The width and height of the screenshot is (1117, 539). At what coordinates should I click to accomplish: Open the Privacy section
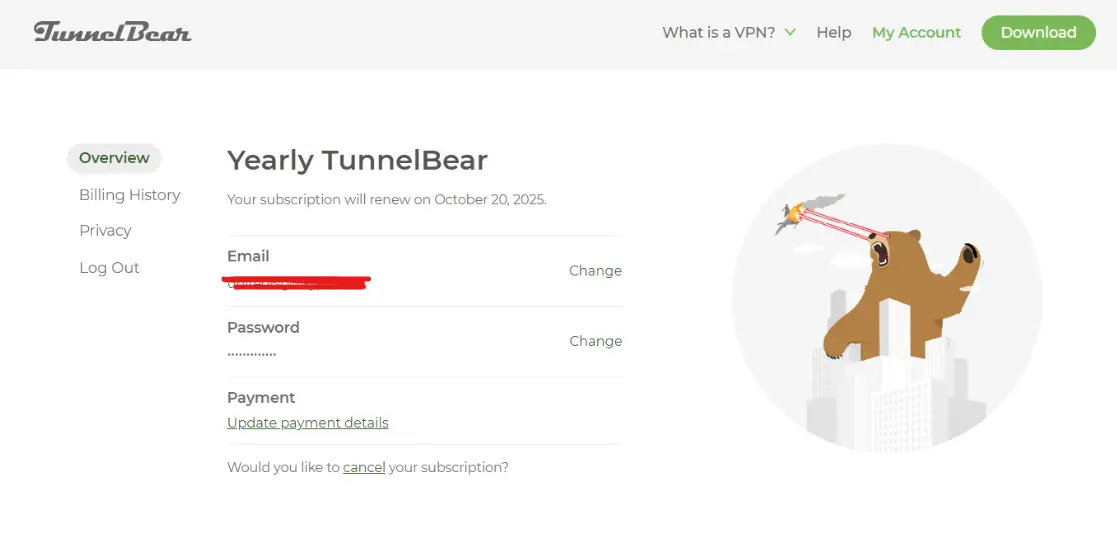105,231
